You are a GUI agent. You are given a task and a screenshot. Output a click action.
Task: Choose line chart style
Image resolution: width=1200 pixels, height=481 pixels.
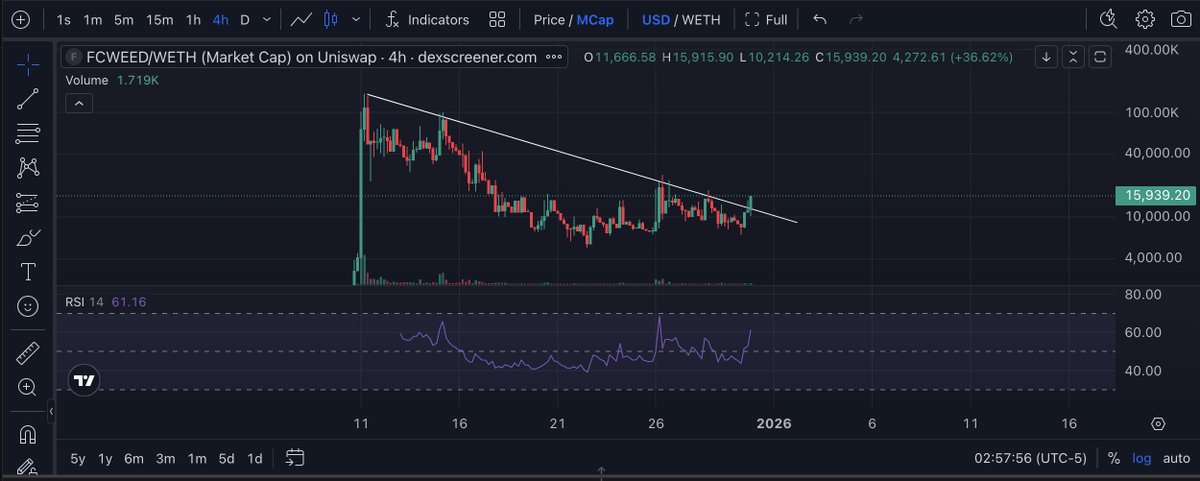pos(300,19)
